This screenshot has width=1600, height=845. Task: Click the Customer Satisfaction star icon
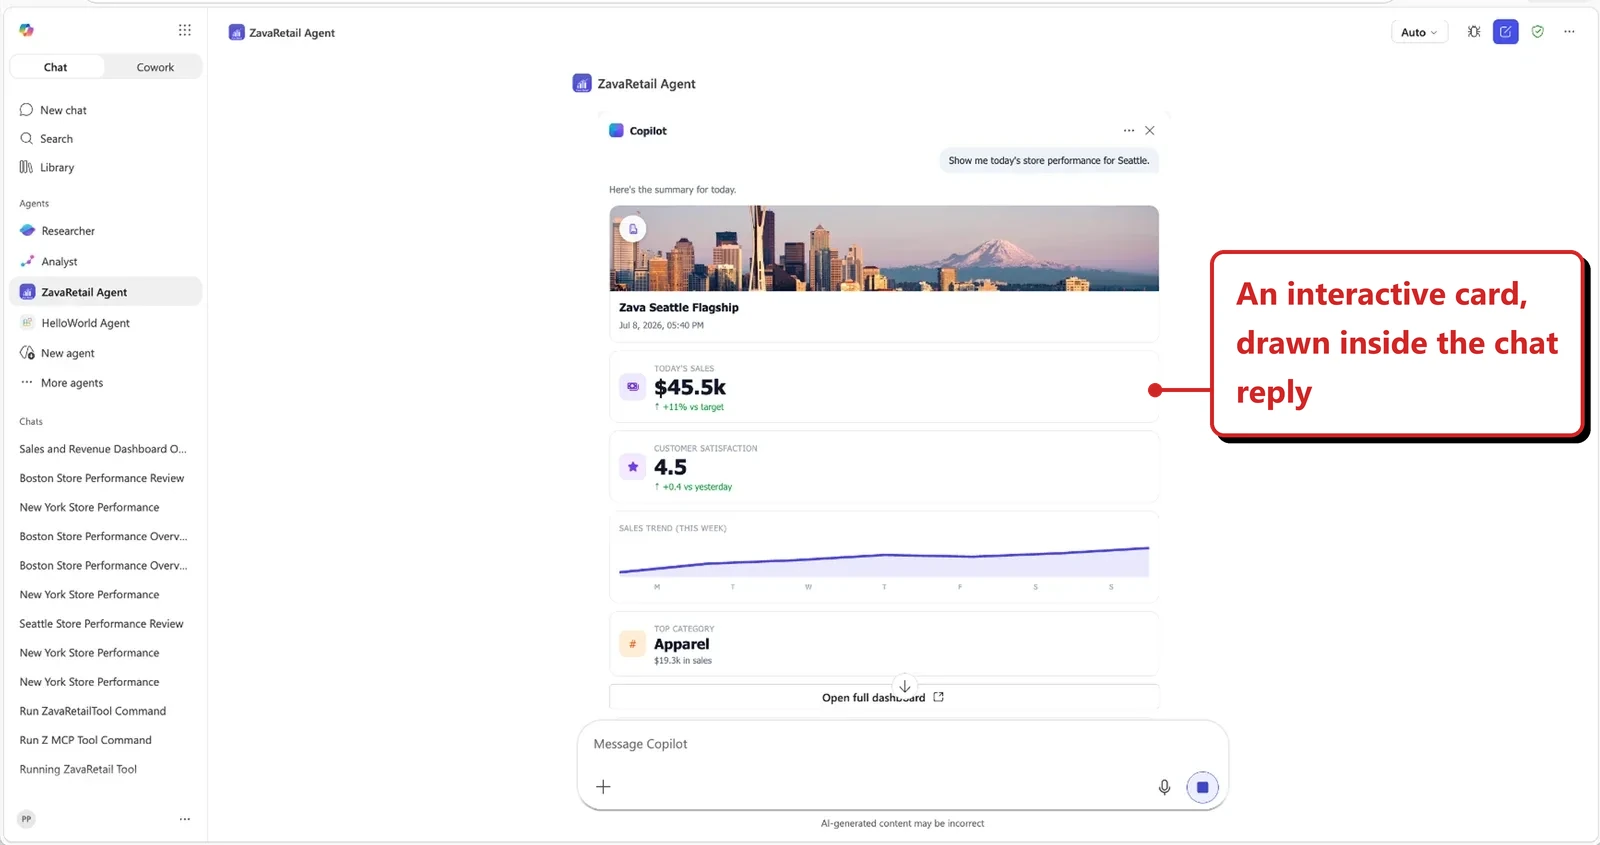point(633,466)
